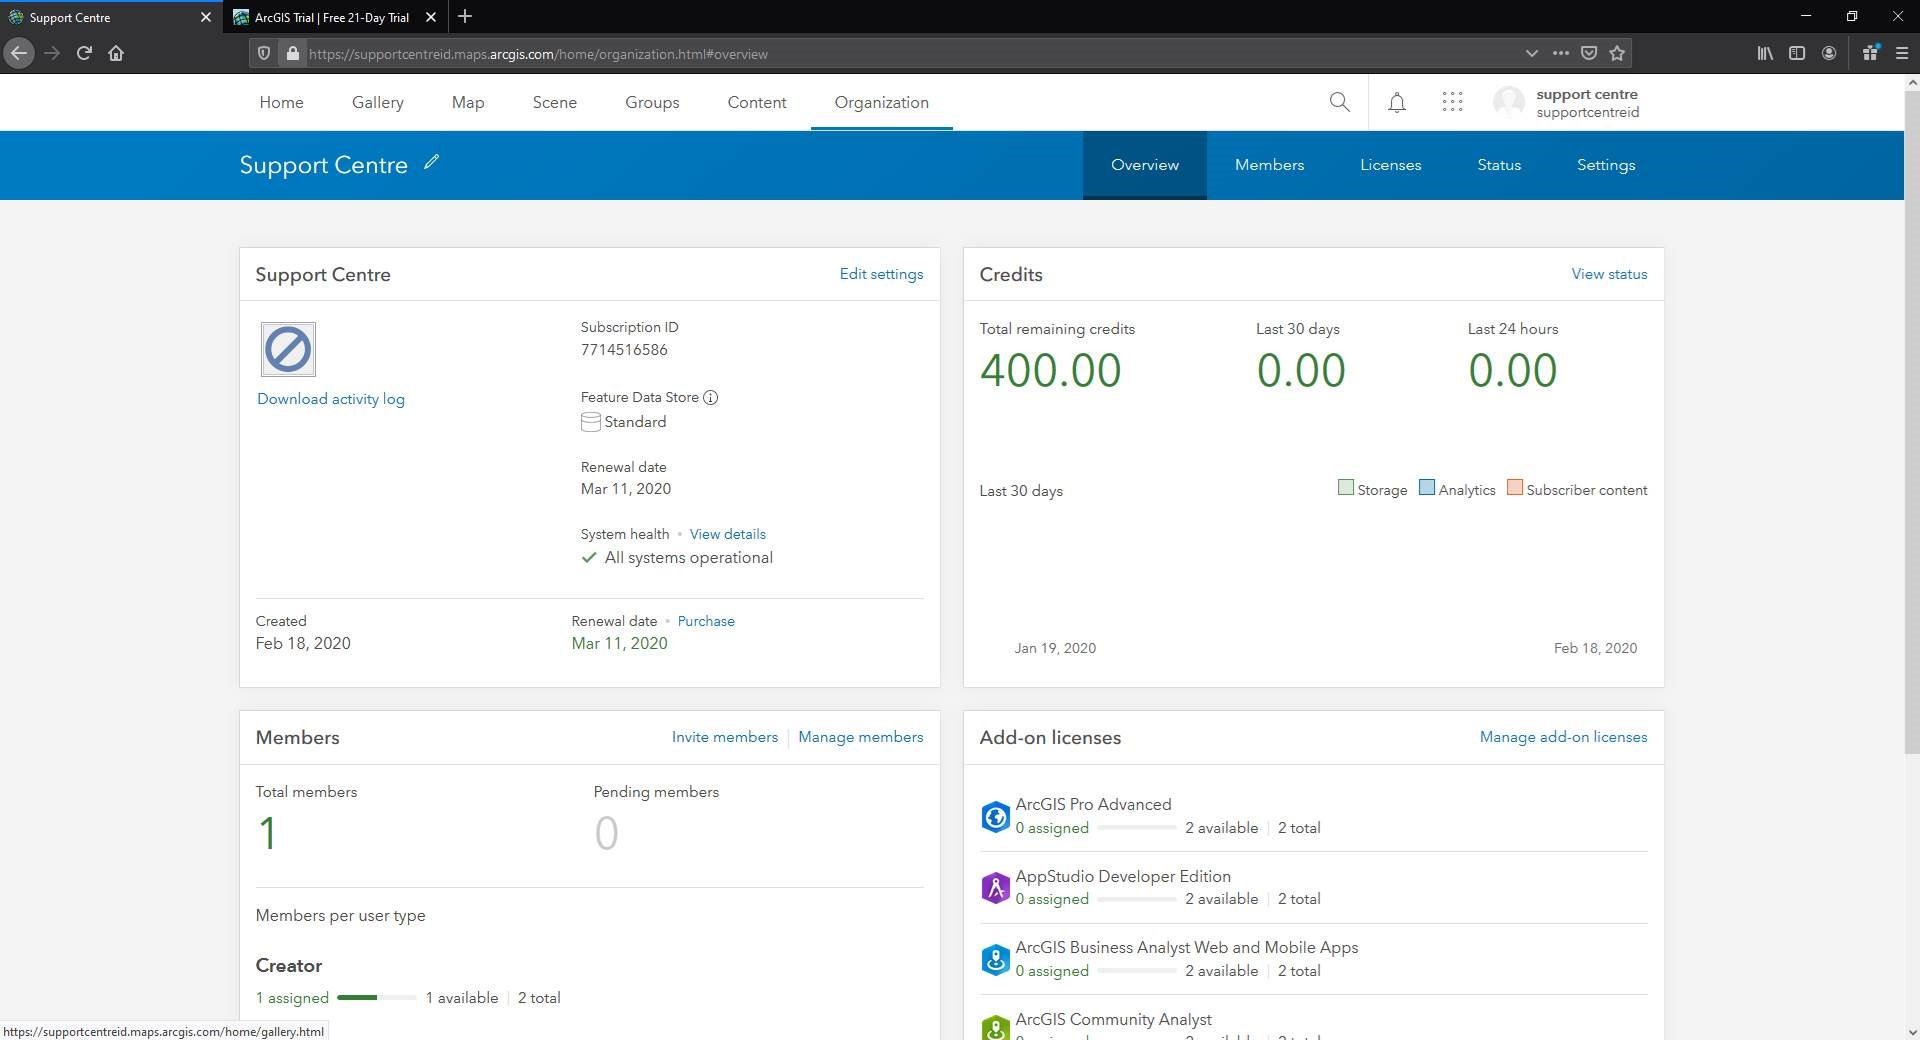The height and width of the screenshot is (1040, 1920).
Task: Click the Creator license usage bar
Action: point(377,997)
